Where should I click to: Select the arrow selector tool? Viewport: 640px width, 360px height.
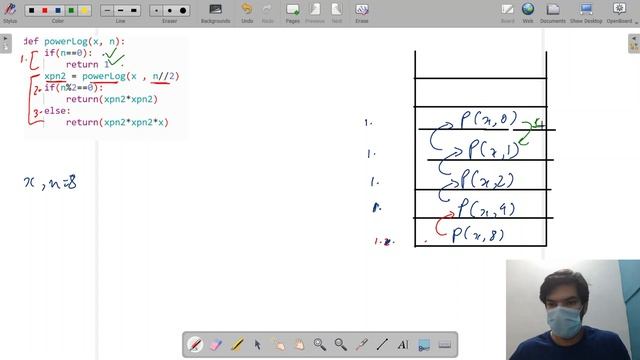(258, 344)
